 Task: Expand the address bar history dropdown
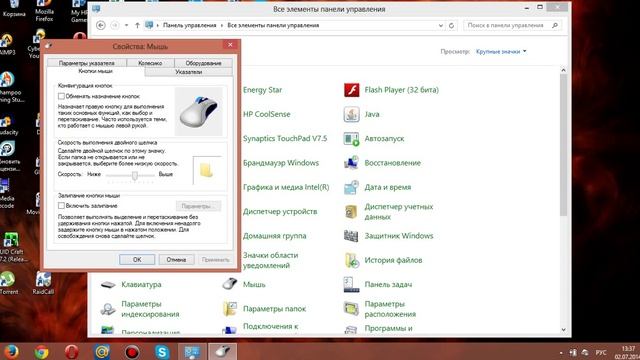click(441, 25)
